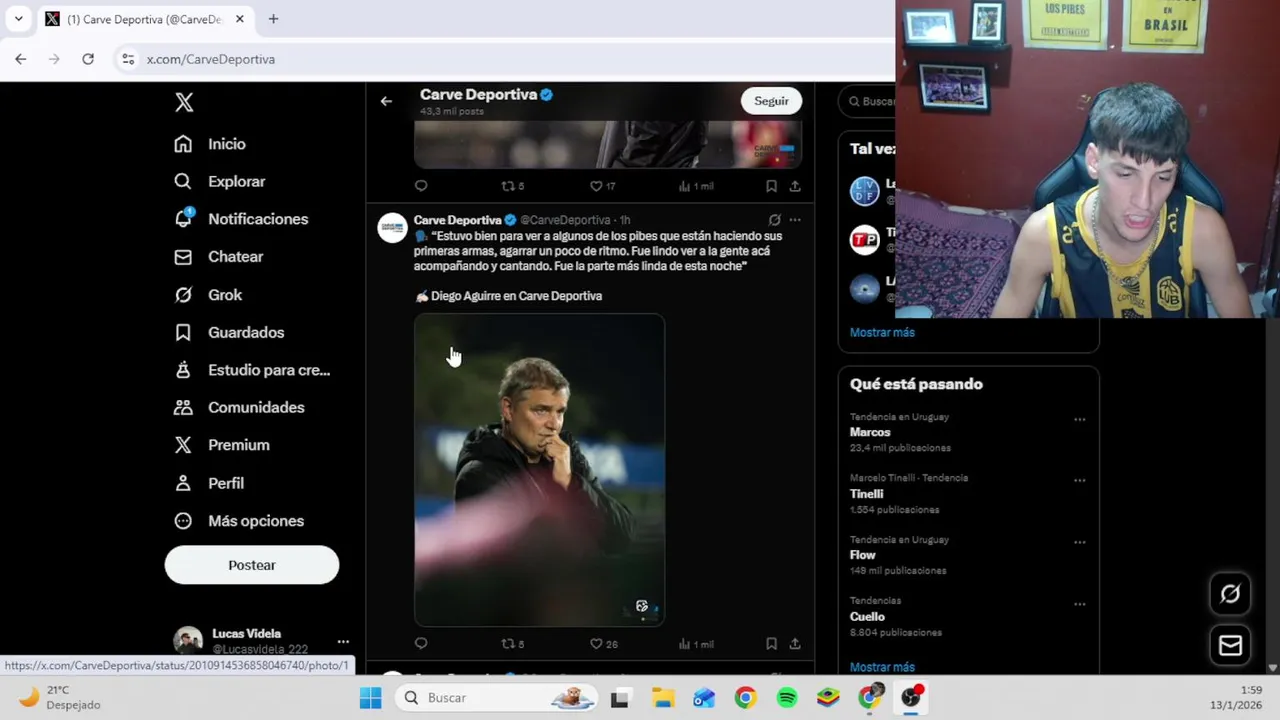Viewport: 1280px width, 720px height.
Task: Bookmark the post with 17 likes
Action: pyautogui.click(x=771, y=186)
